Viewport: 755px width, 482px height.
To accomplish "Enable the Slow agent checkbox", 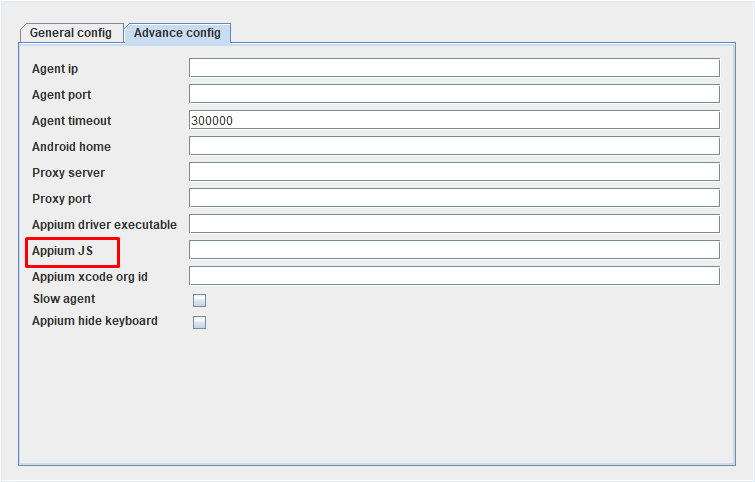I will click(200, 300).
